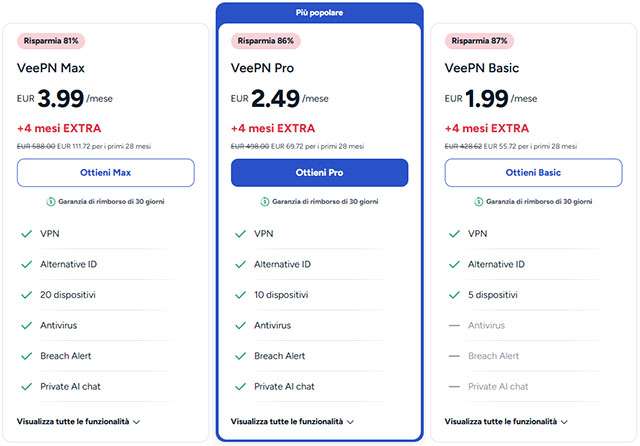Click the dash icon beside Breach Alert in Basic
Viewport: 640px width, 446px height.
pyautogui.click(x=453, y=356)
